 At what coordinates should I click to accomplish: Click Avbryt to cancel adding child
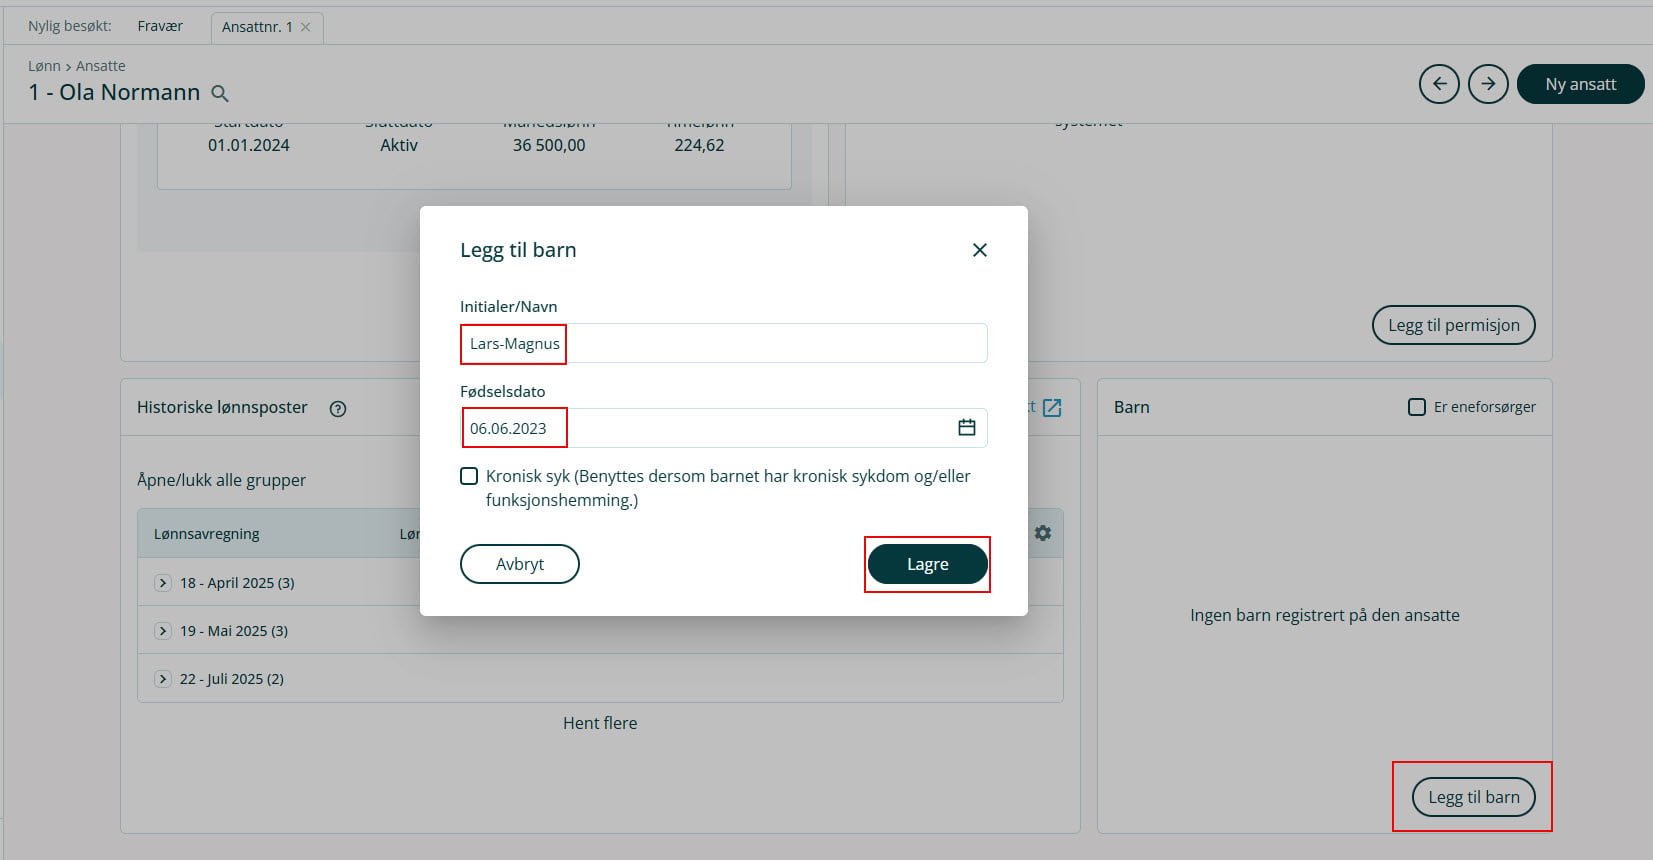pos(519,564)
